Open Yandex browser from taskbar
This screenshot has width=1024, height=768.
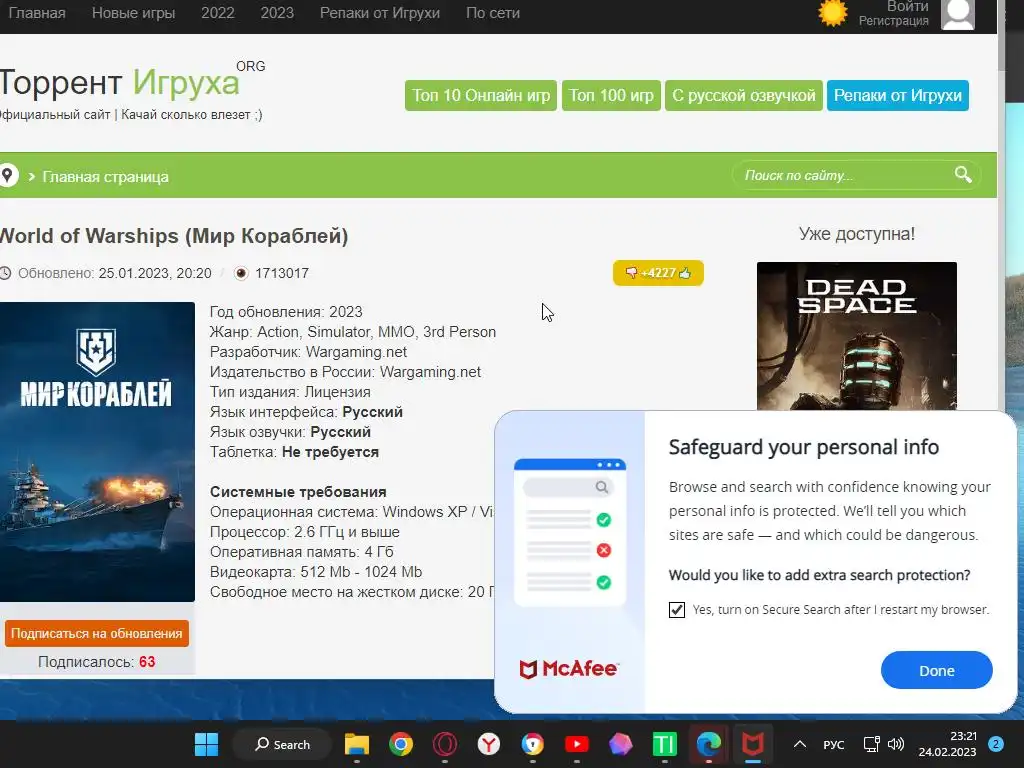(488, 744)
